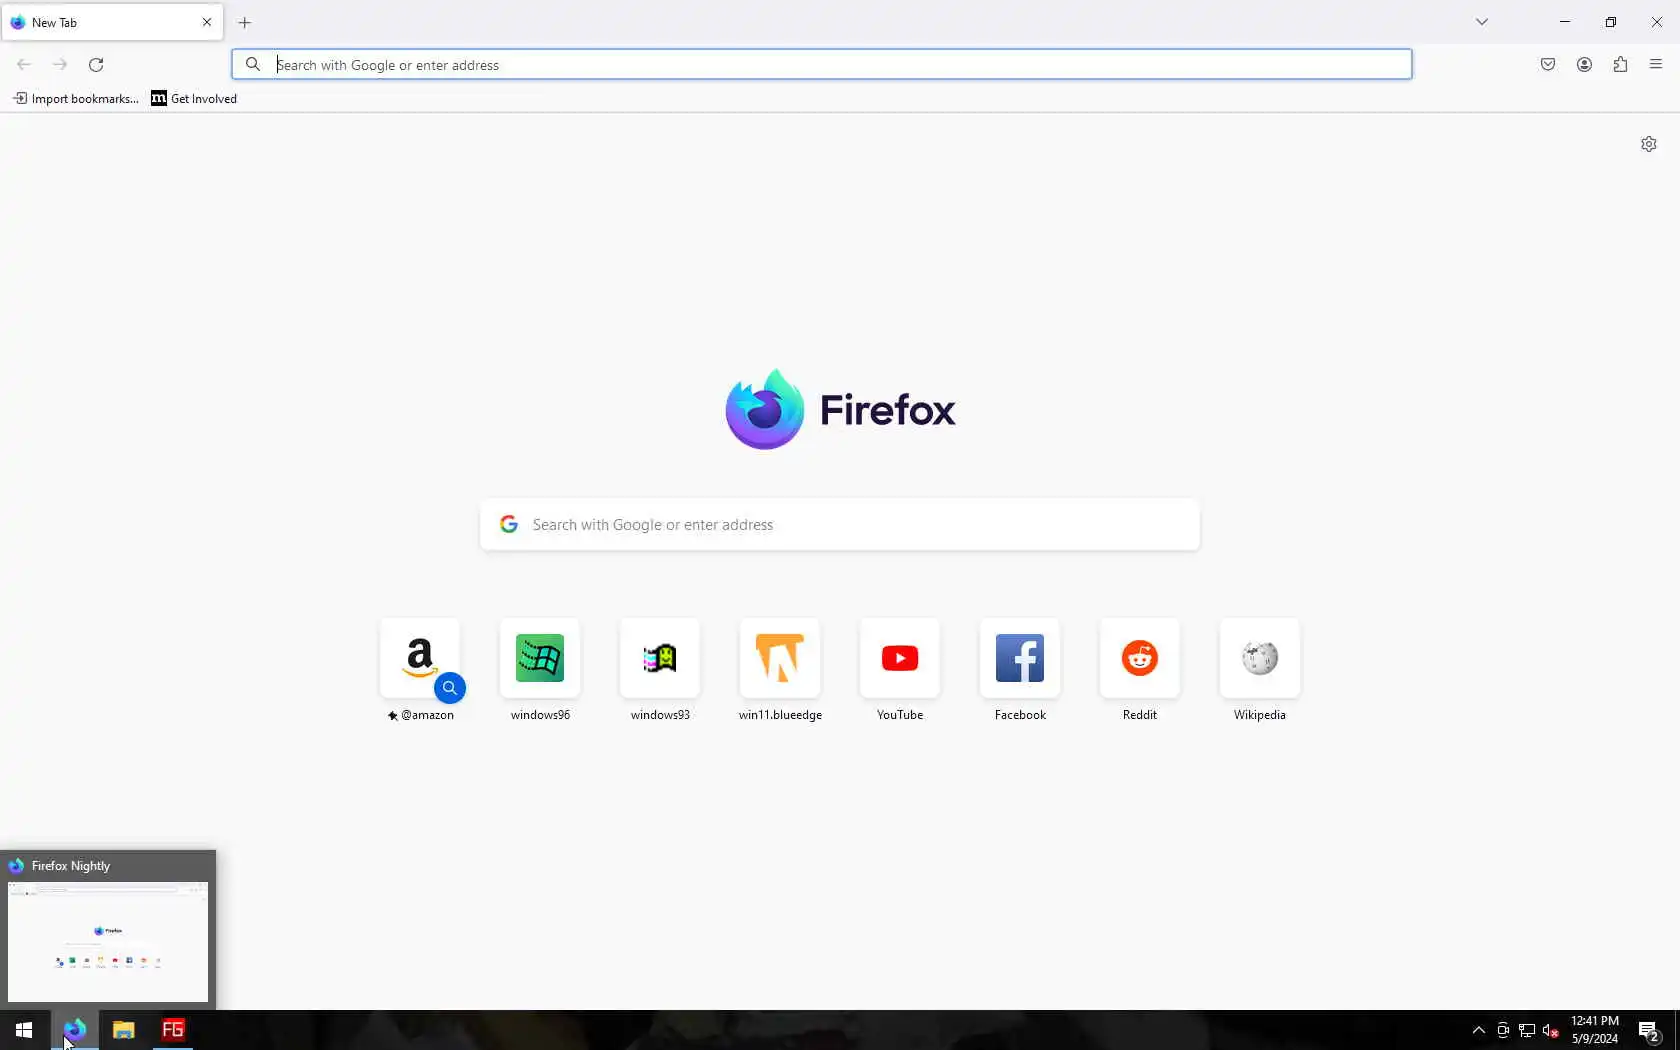
Task: Close the New Tab tab
Action: coord(207,22)
